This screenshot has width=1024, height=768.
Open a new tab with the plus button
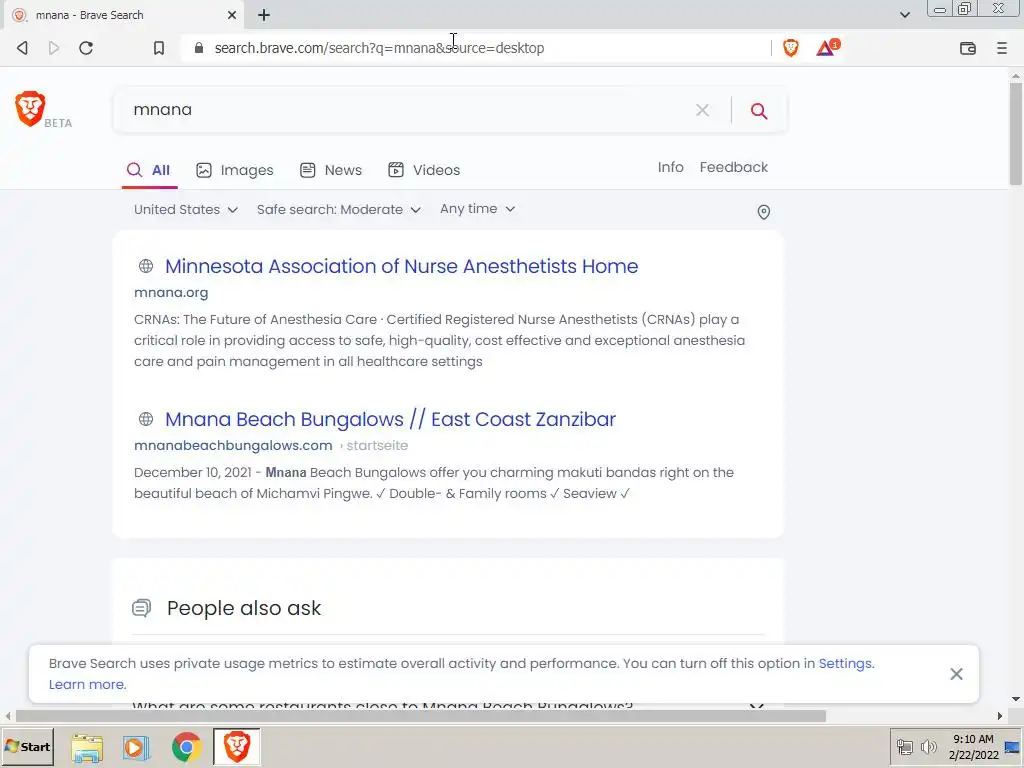tap(264, 15)
